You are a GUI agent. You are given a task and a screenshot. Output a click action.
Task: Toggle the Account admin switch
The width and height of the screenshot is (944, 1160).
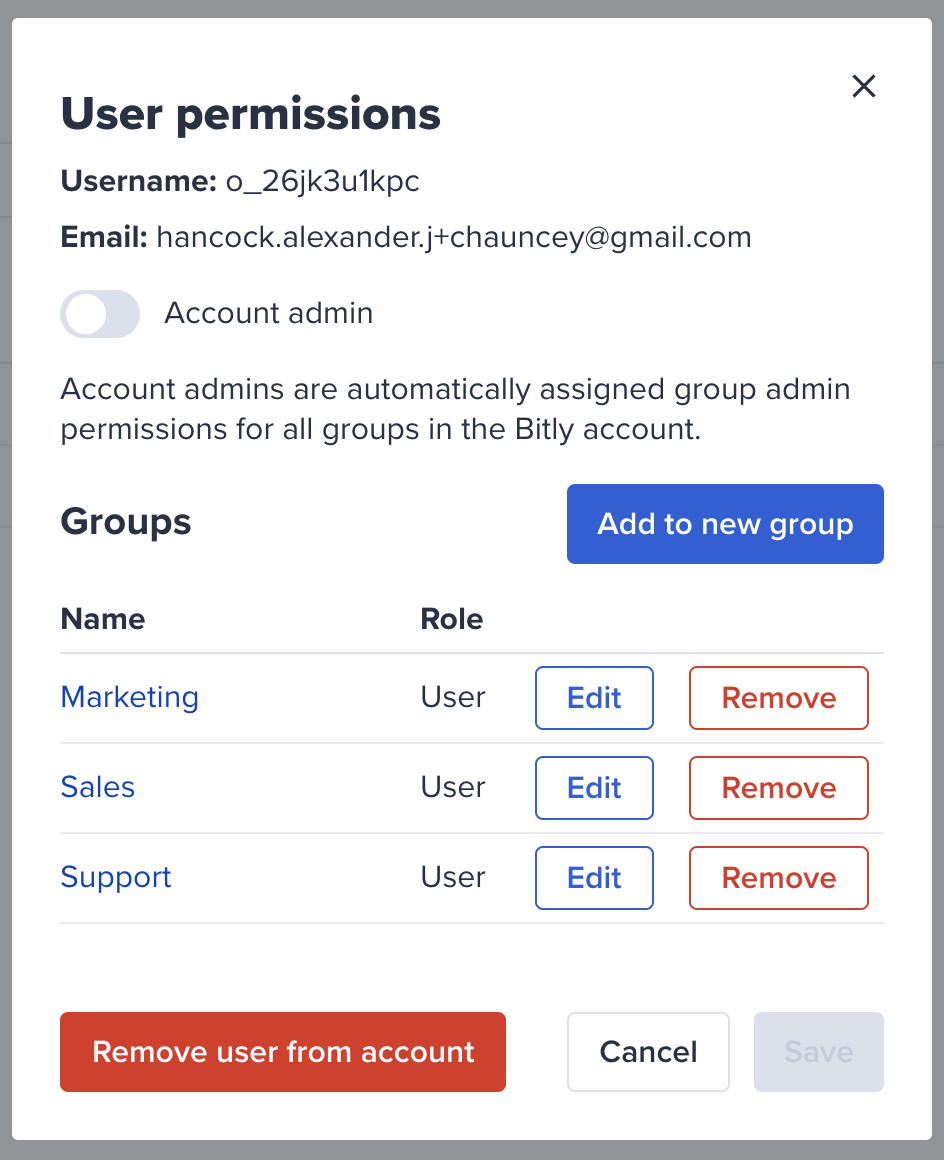100,314
